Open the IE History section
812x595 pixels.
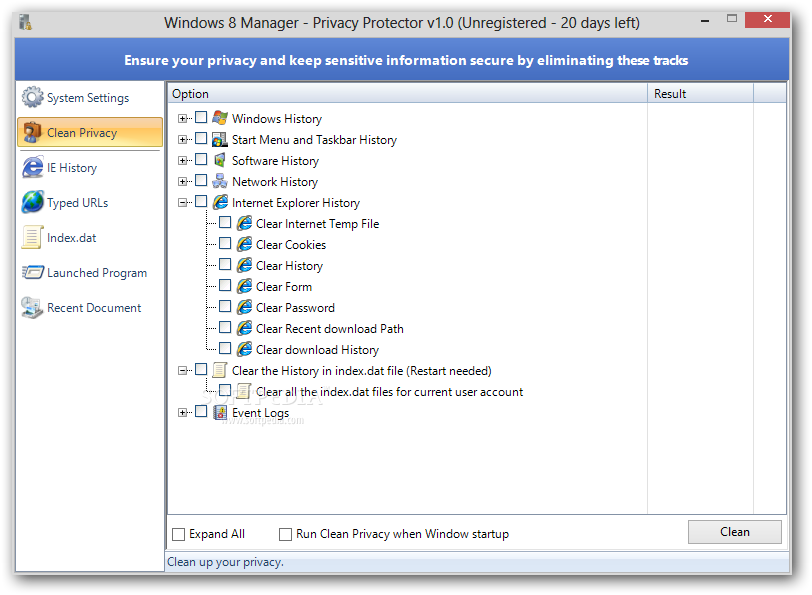click(89, 167)
